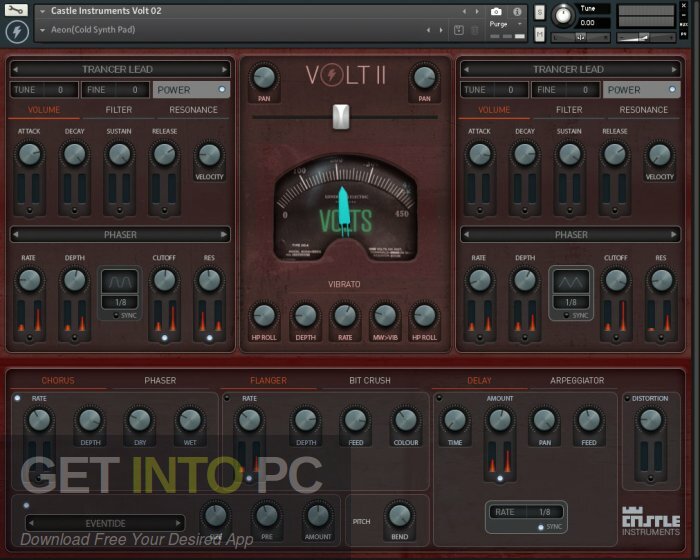
Task: Open Aeon(Cold Synth Pad) preset dropdown
Action: (x=42, y=30)
